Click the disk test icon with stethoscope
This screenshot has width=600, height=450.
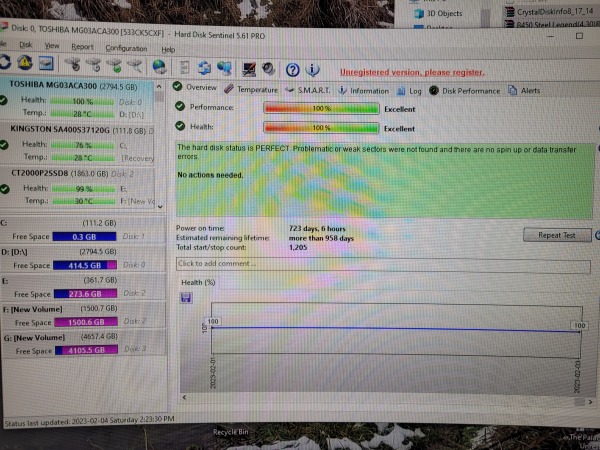(x=73, y=65)
